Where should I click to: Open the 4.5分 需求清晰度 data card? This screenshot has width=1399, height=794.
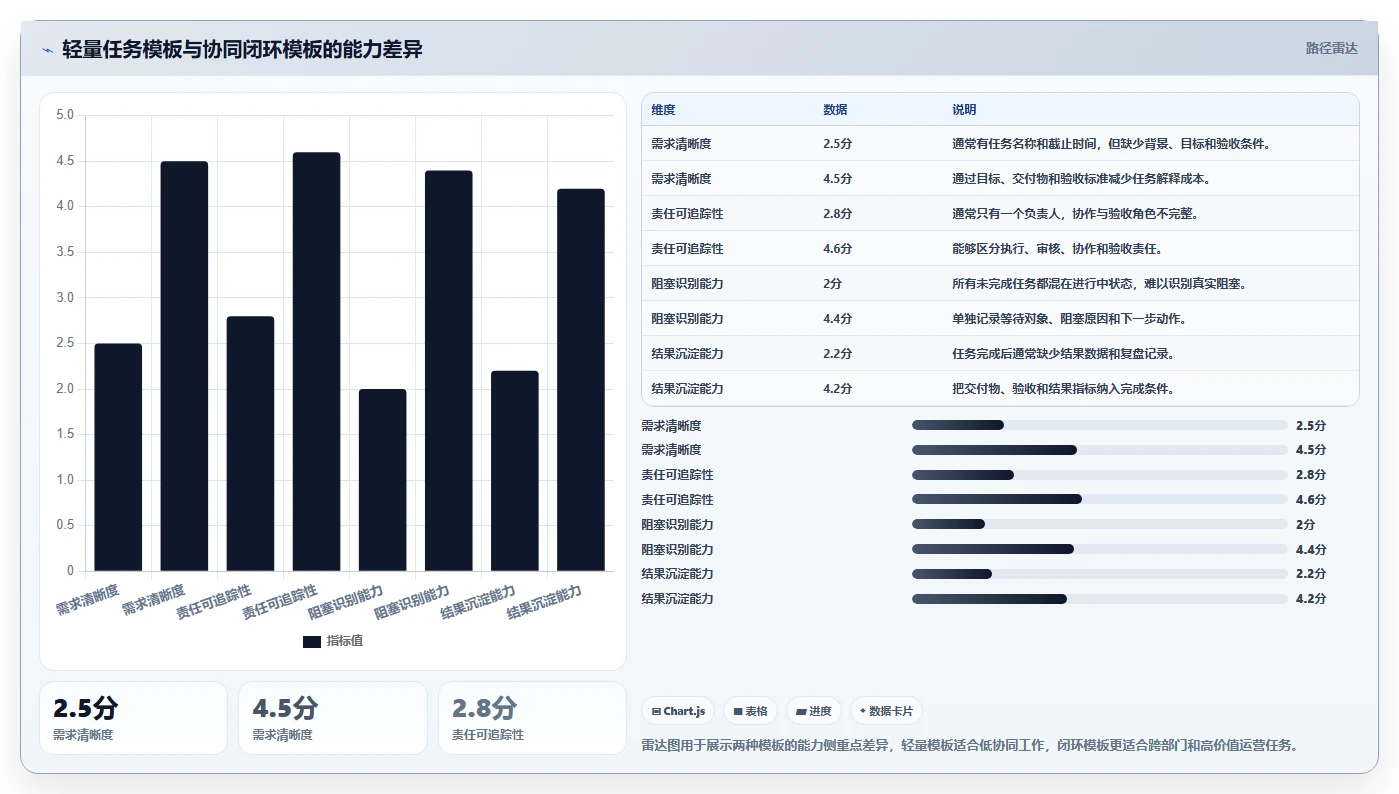coord(332,718)
